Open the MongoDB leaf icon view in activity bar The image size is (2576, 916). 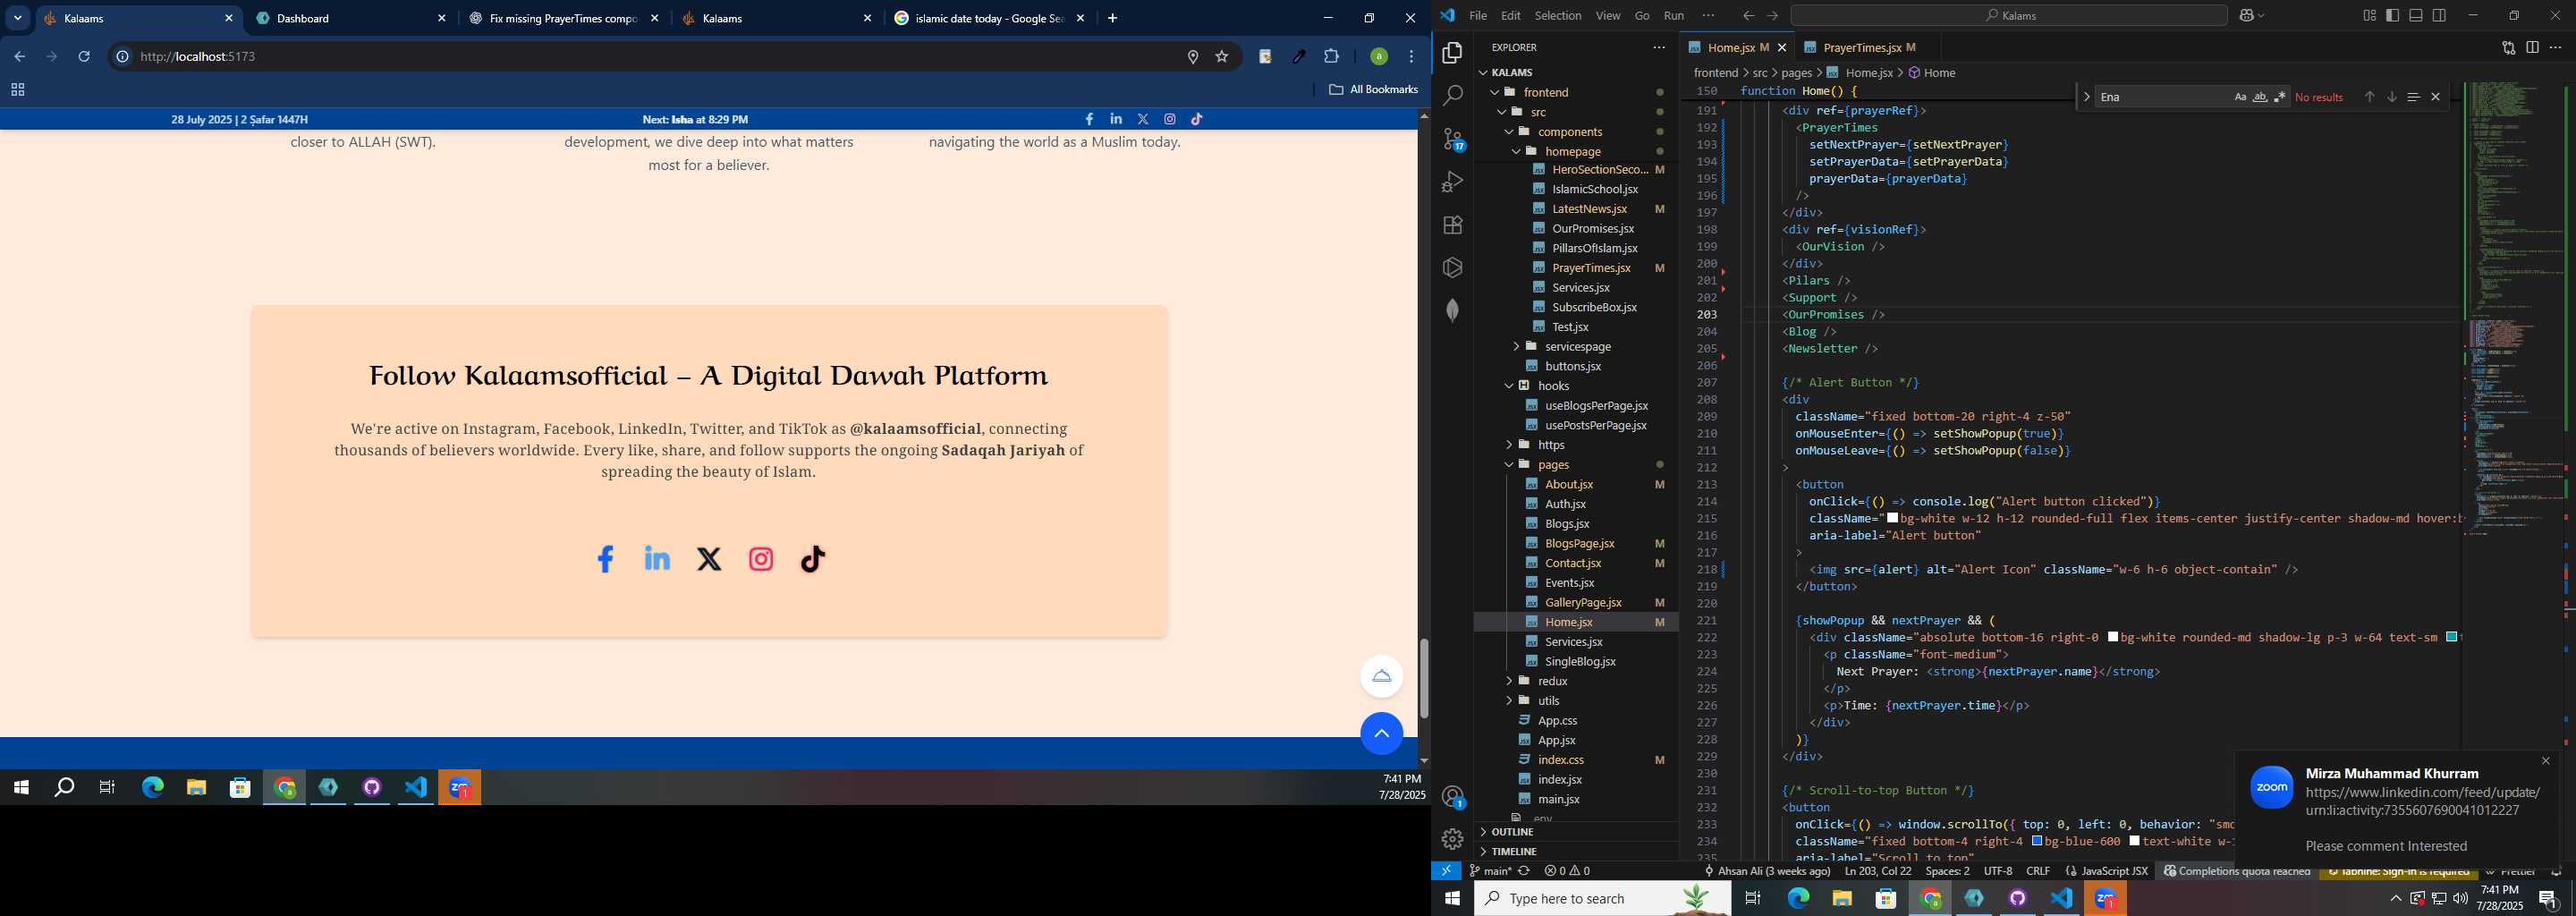click(x=1452, y=310)
